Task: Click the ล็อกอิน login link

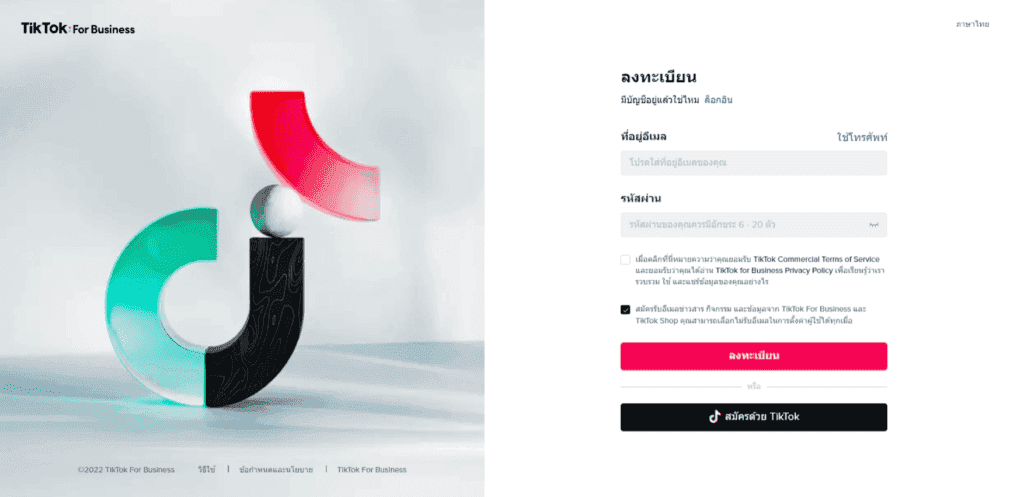Action: coord(718,100)
